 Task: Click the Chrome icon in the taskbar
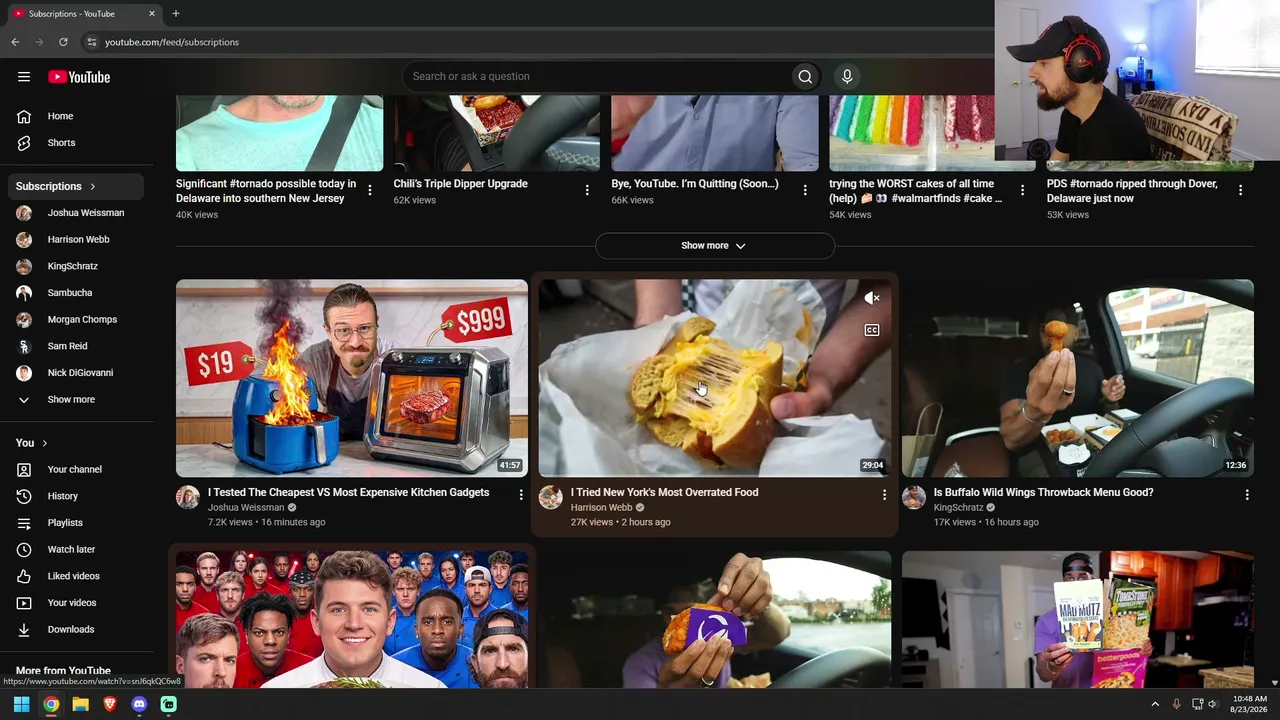(51, 704)
